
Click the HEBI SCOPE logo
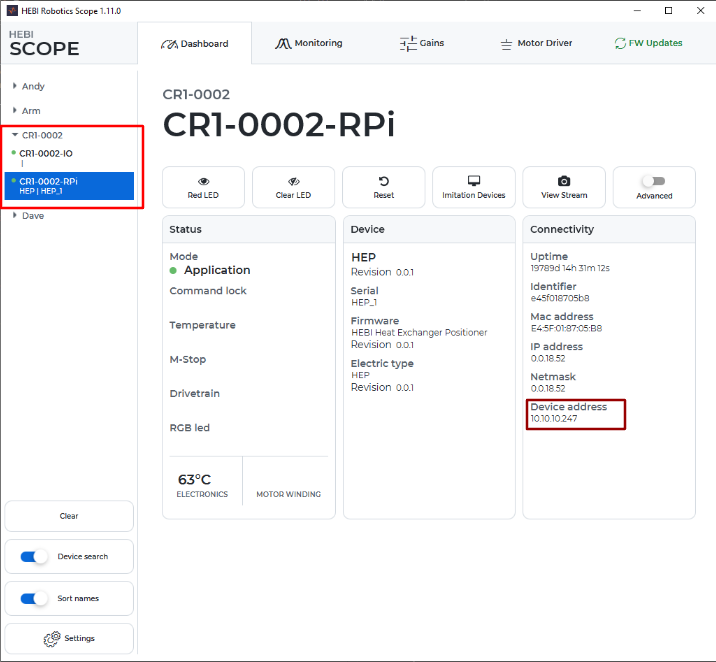(x=44, y=44)
